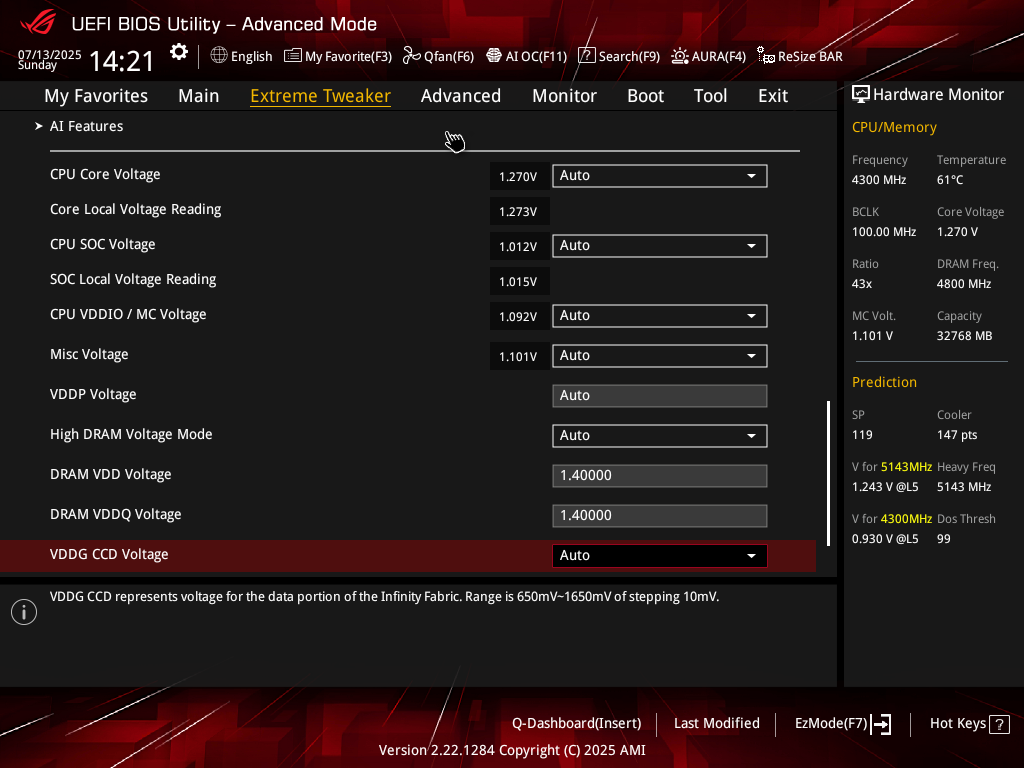Click Last Modified button
Image resolution: width=1024 pixels, height=768 pixels.
[716, 724]
